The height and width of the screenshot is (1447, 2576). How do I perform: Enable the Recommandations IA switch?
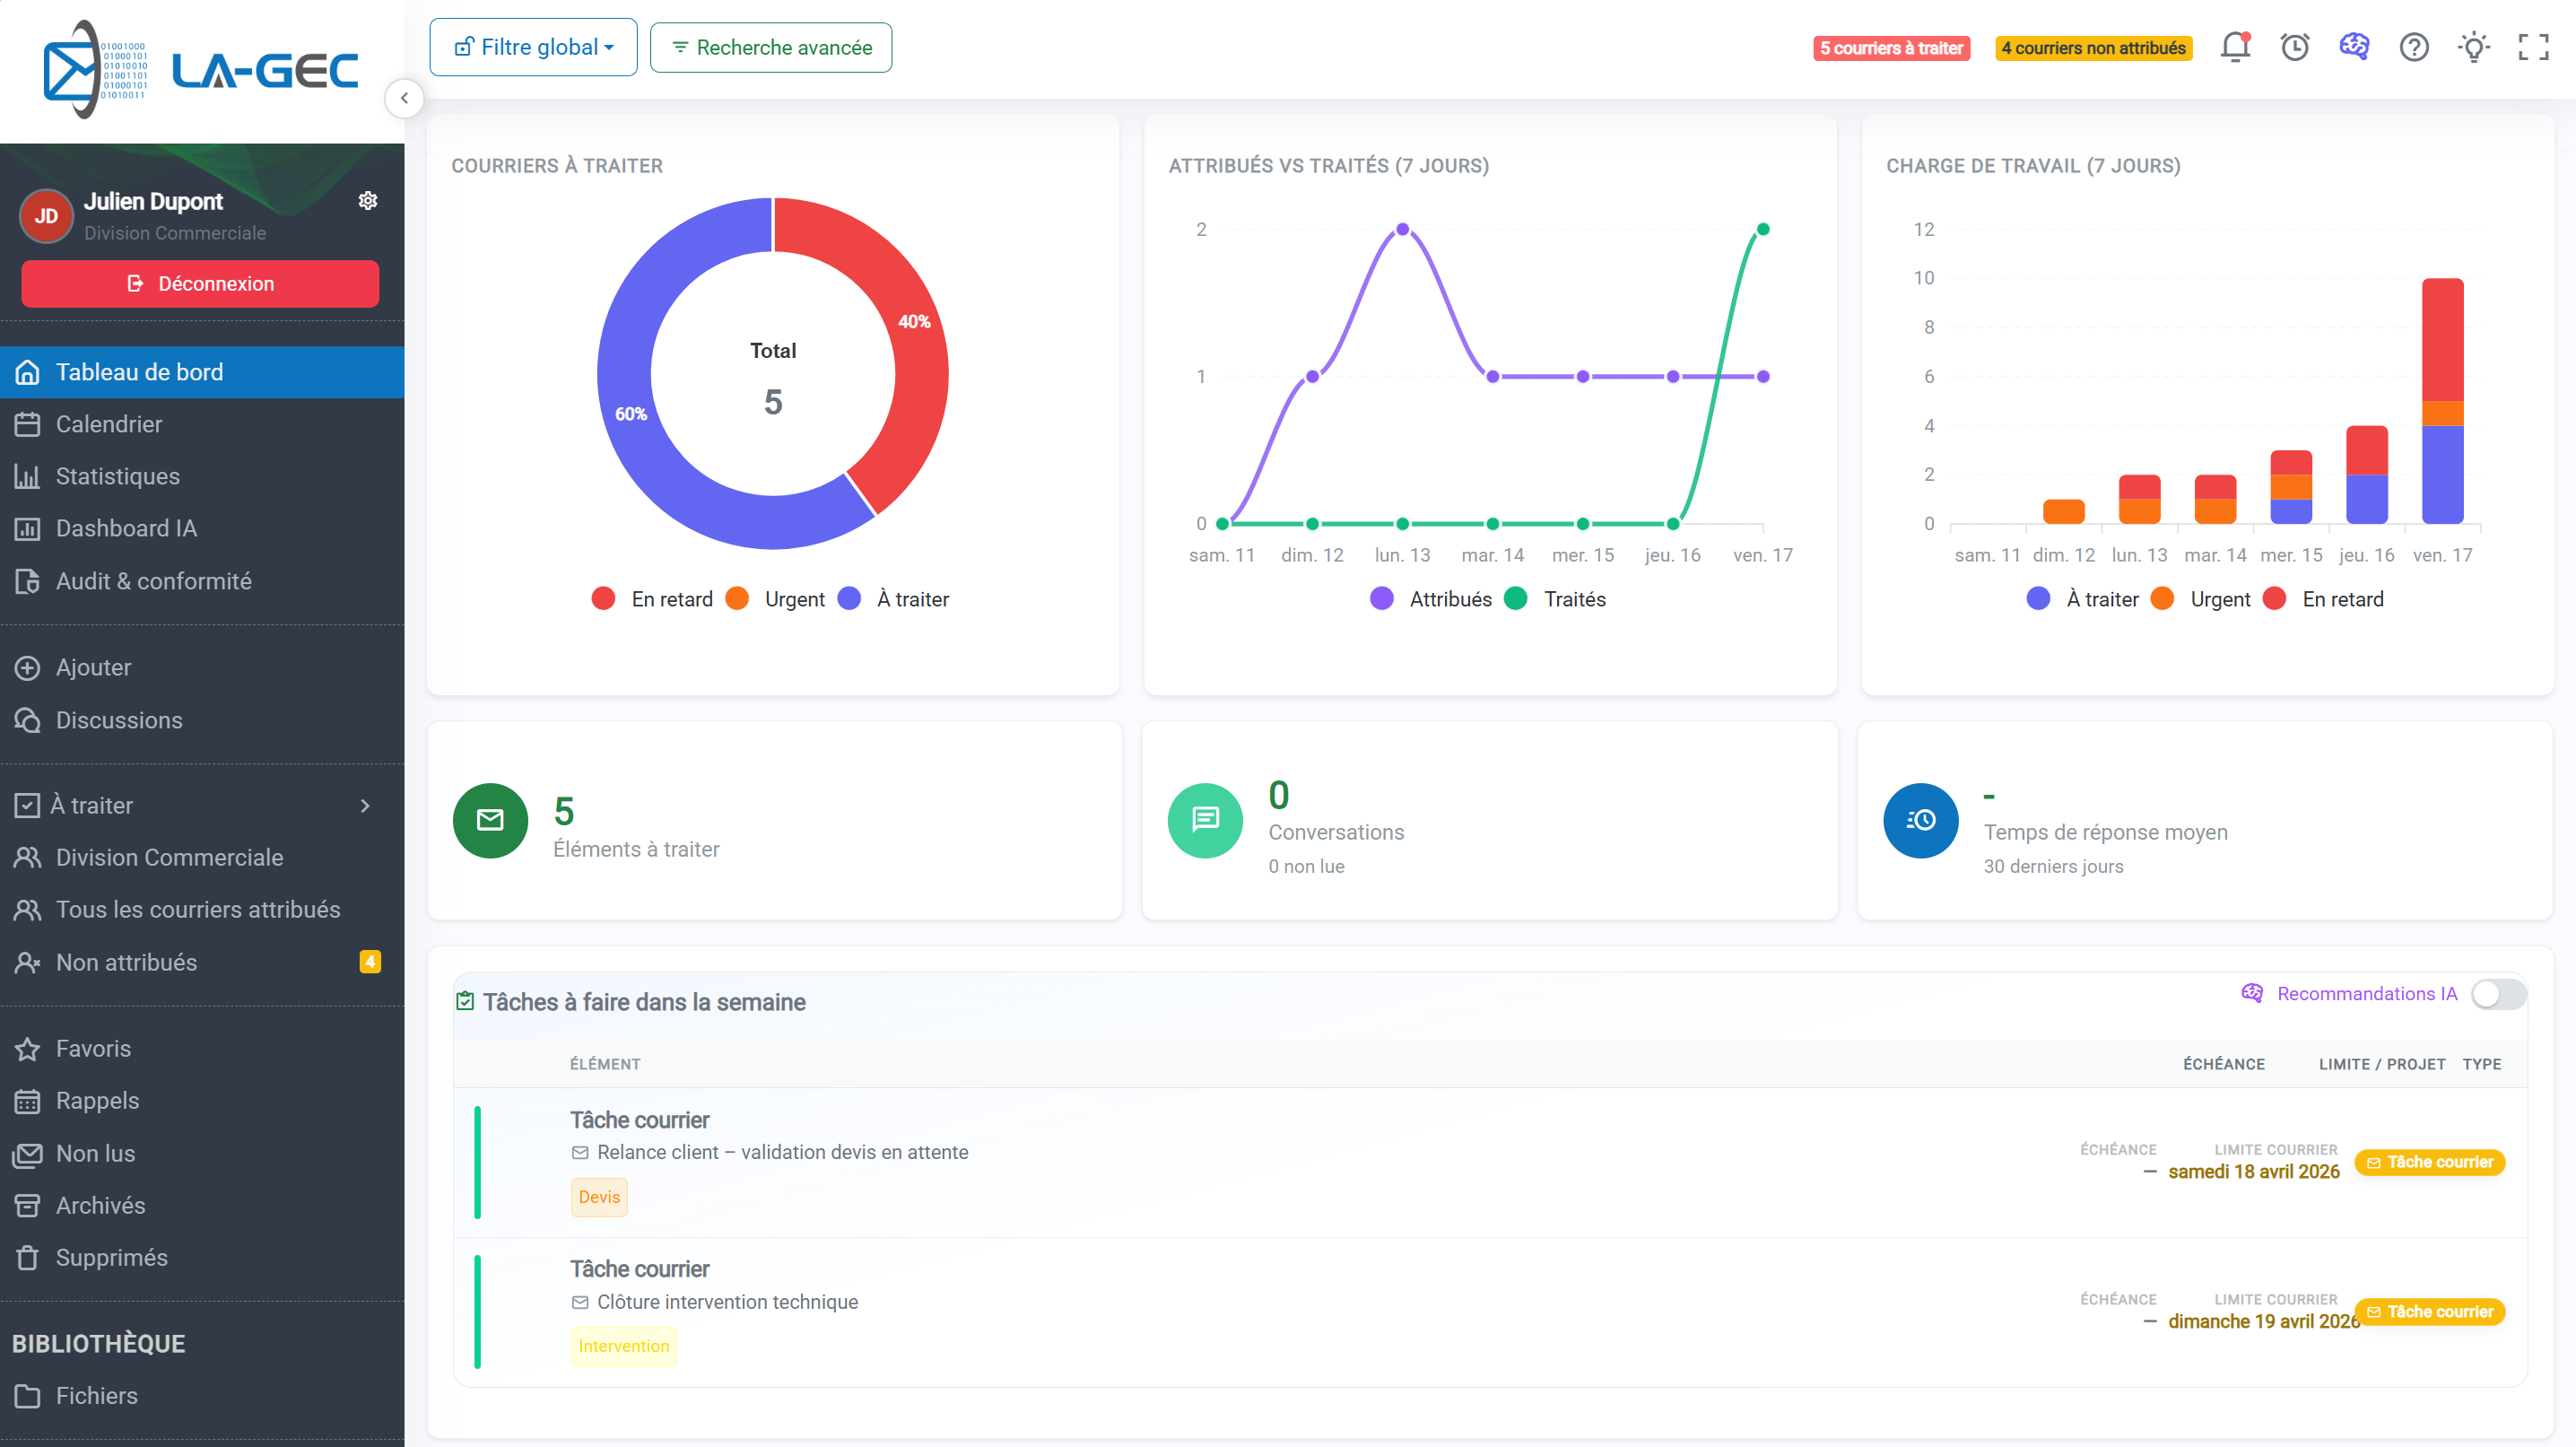[2498, 994]
